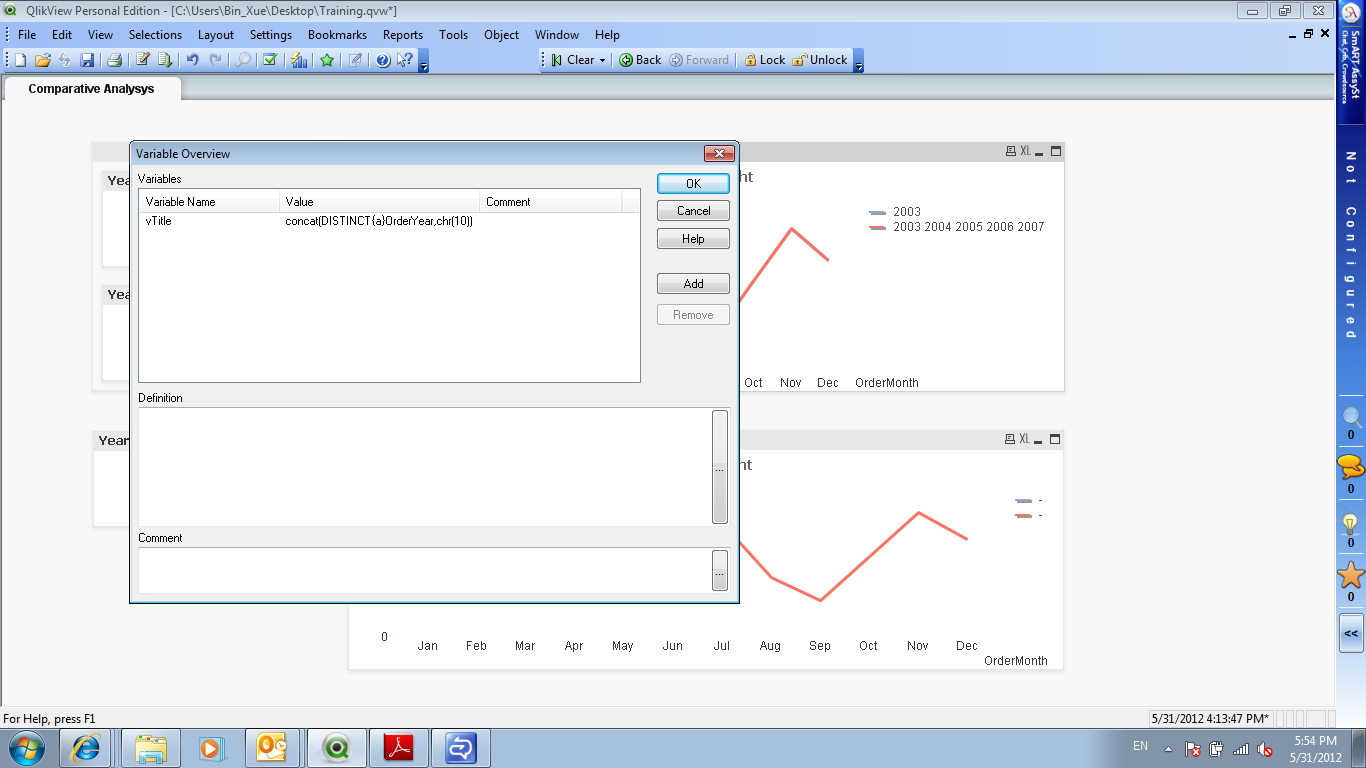Click the blue Help Topics icon
1366x768 pixels.
click(383, 60)
